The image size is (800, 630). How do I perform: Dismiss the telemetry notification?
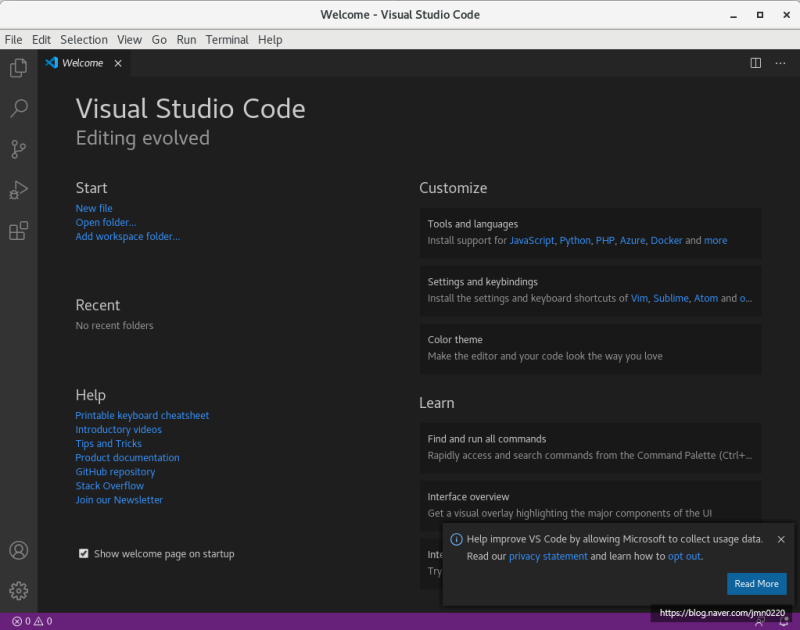pos(781,539)
